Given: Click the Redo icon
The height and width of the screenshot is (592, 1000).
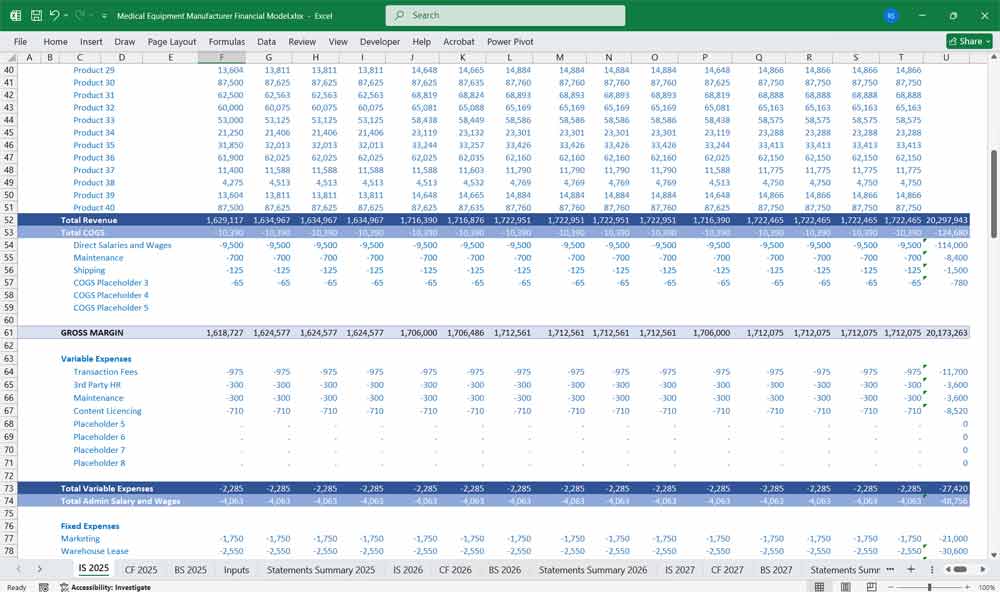Looking at the screenshot, I should 78,14.
